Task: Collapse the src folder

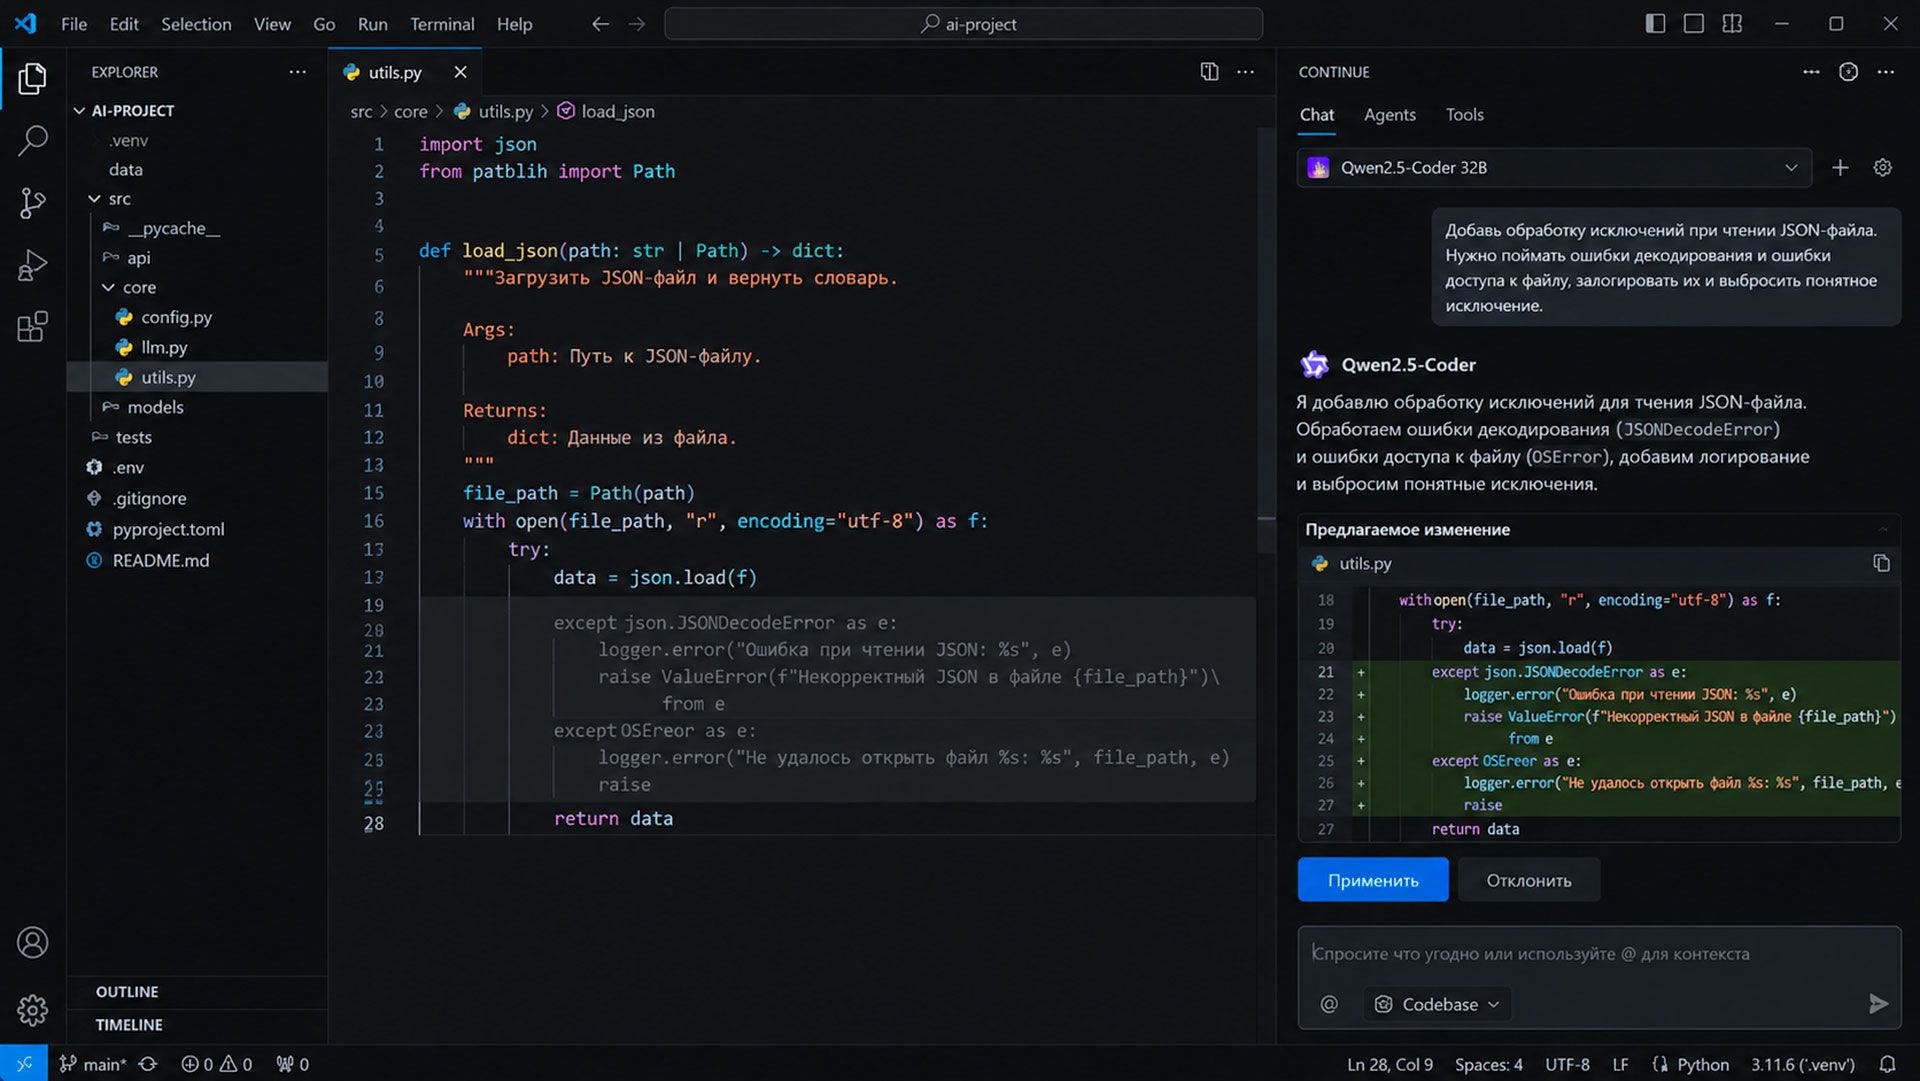Action: click(x=94, y=199)
